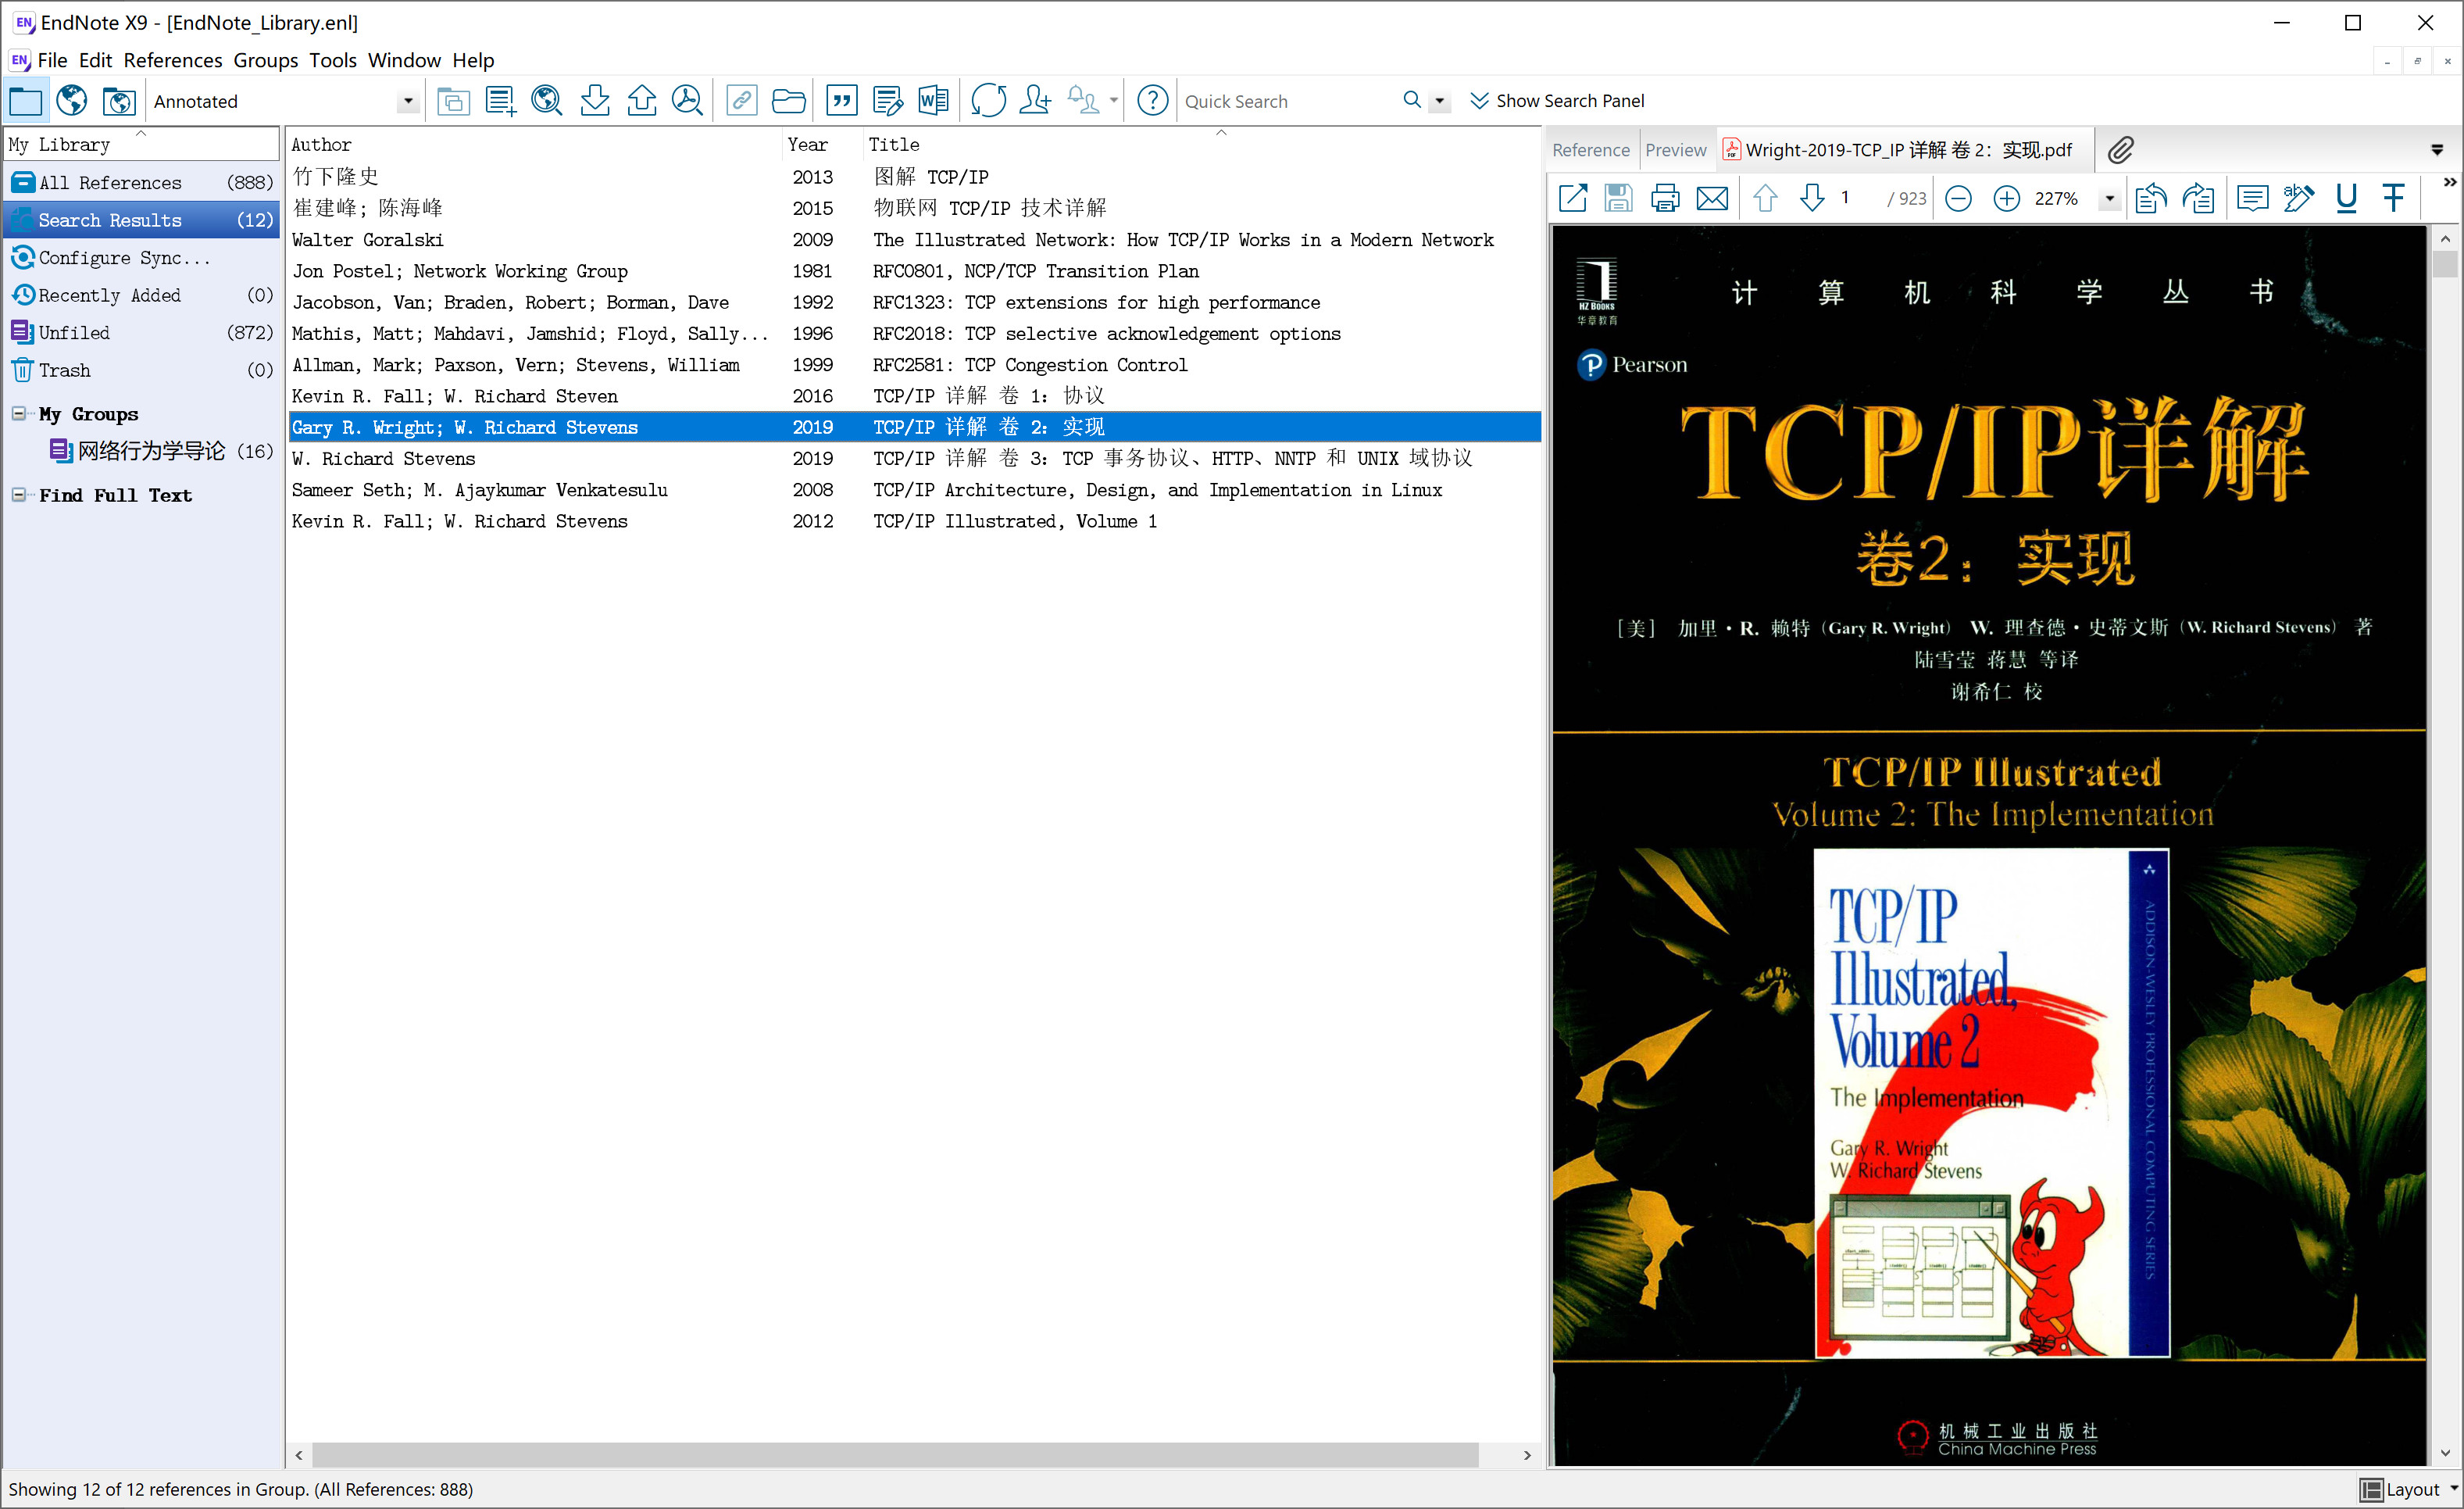Click into the Quick Search field
2464x1509 pixels.
click(x=1289, y=101)
